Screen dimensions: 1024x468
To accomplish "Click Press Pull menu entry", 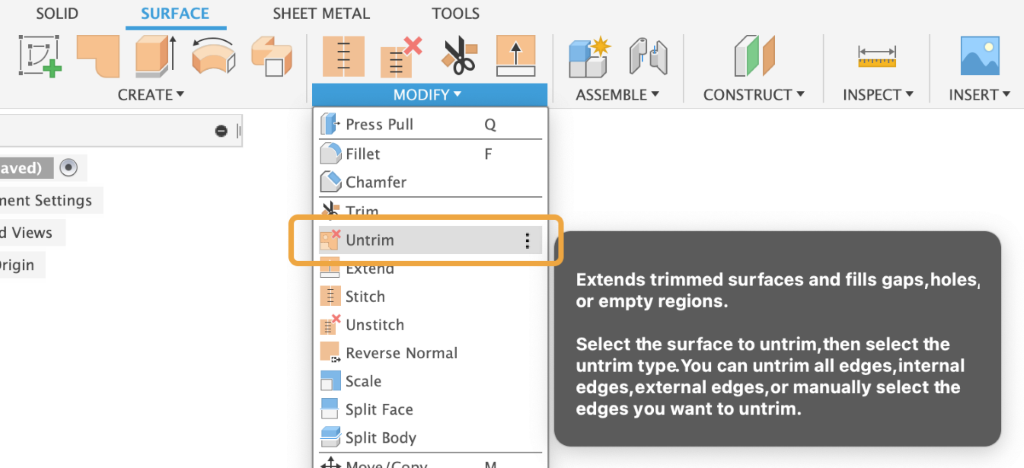I will (379, 125).
